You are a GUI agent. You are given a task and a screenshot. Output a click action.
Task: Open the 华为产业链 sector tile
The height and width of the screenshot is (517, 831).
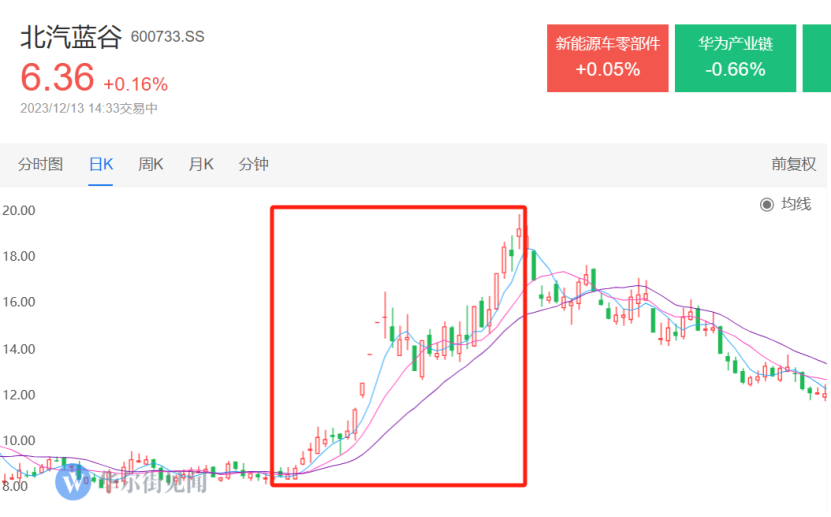(x=735, y=58)
